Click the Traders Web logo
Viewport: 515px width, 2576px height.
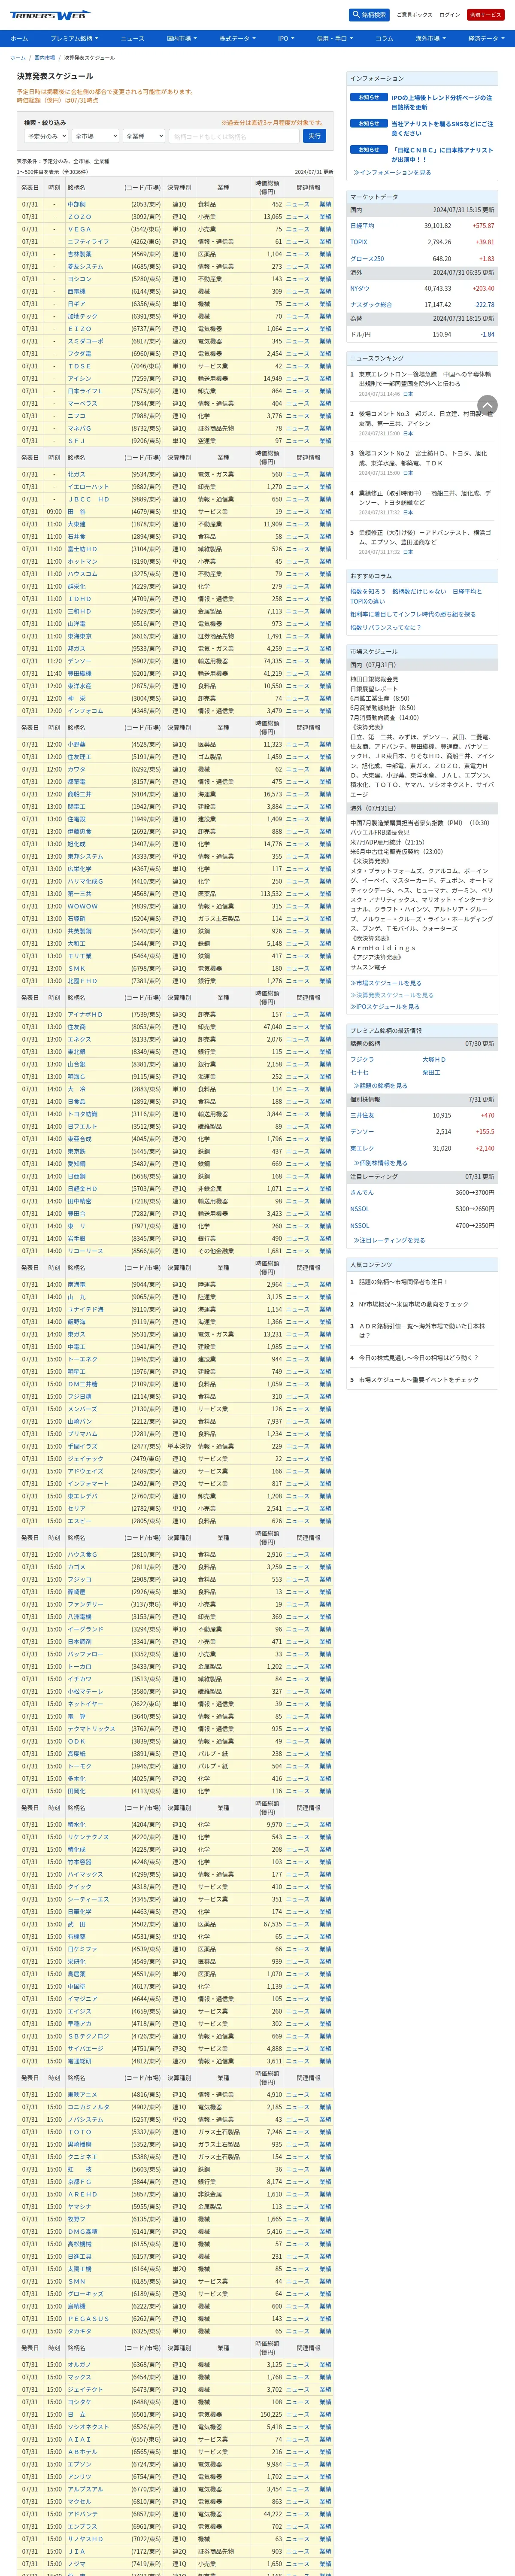[x=50, y=15]
